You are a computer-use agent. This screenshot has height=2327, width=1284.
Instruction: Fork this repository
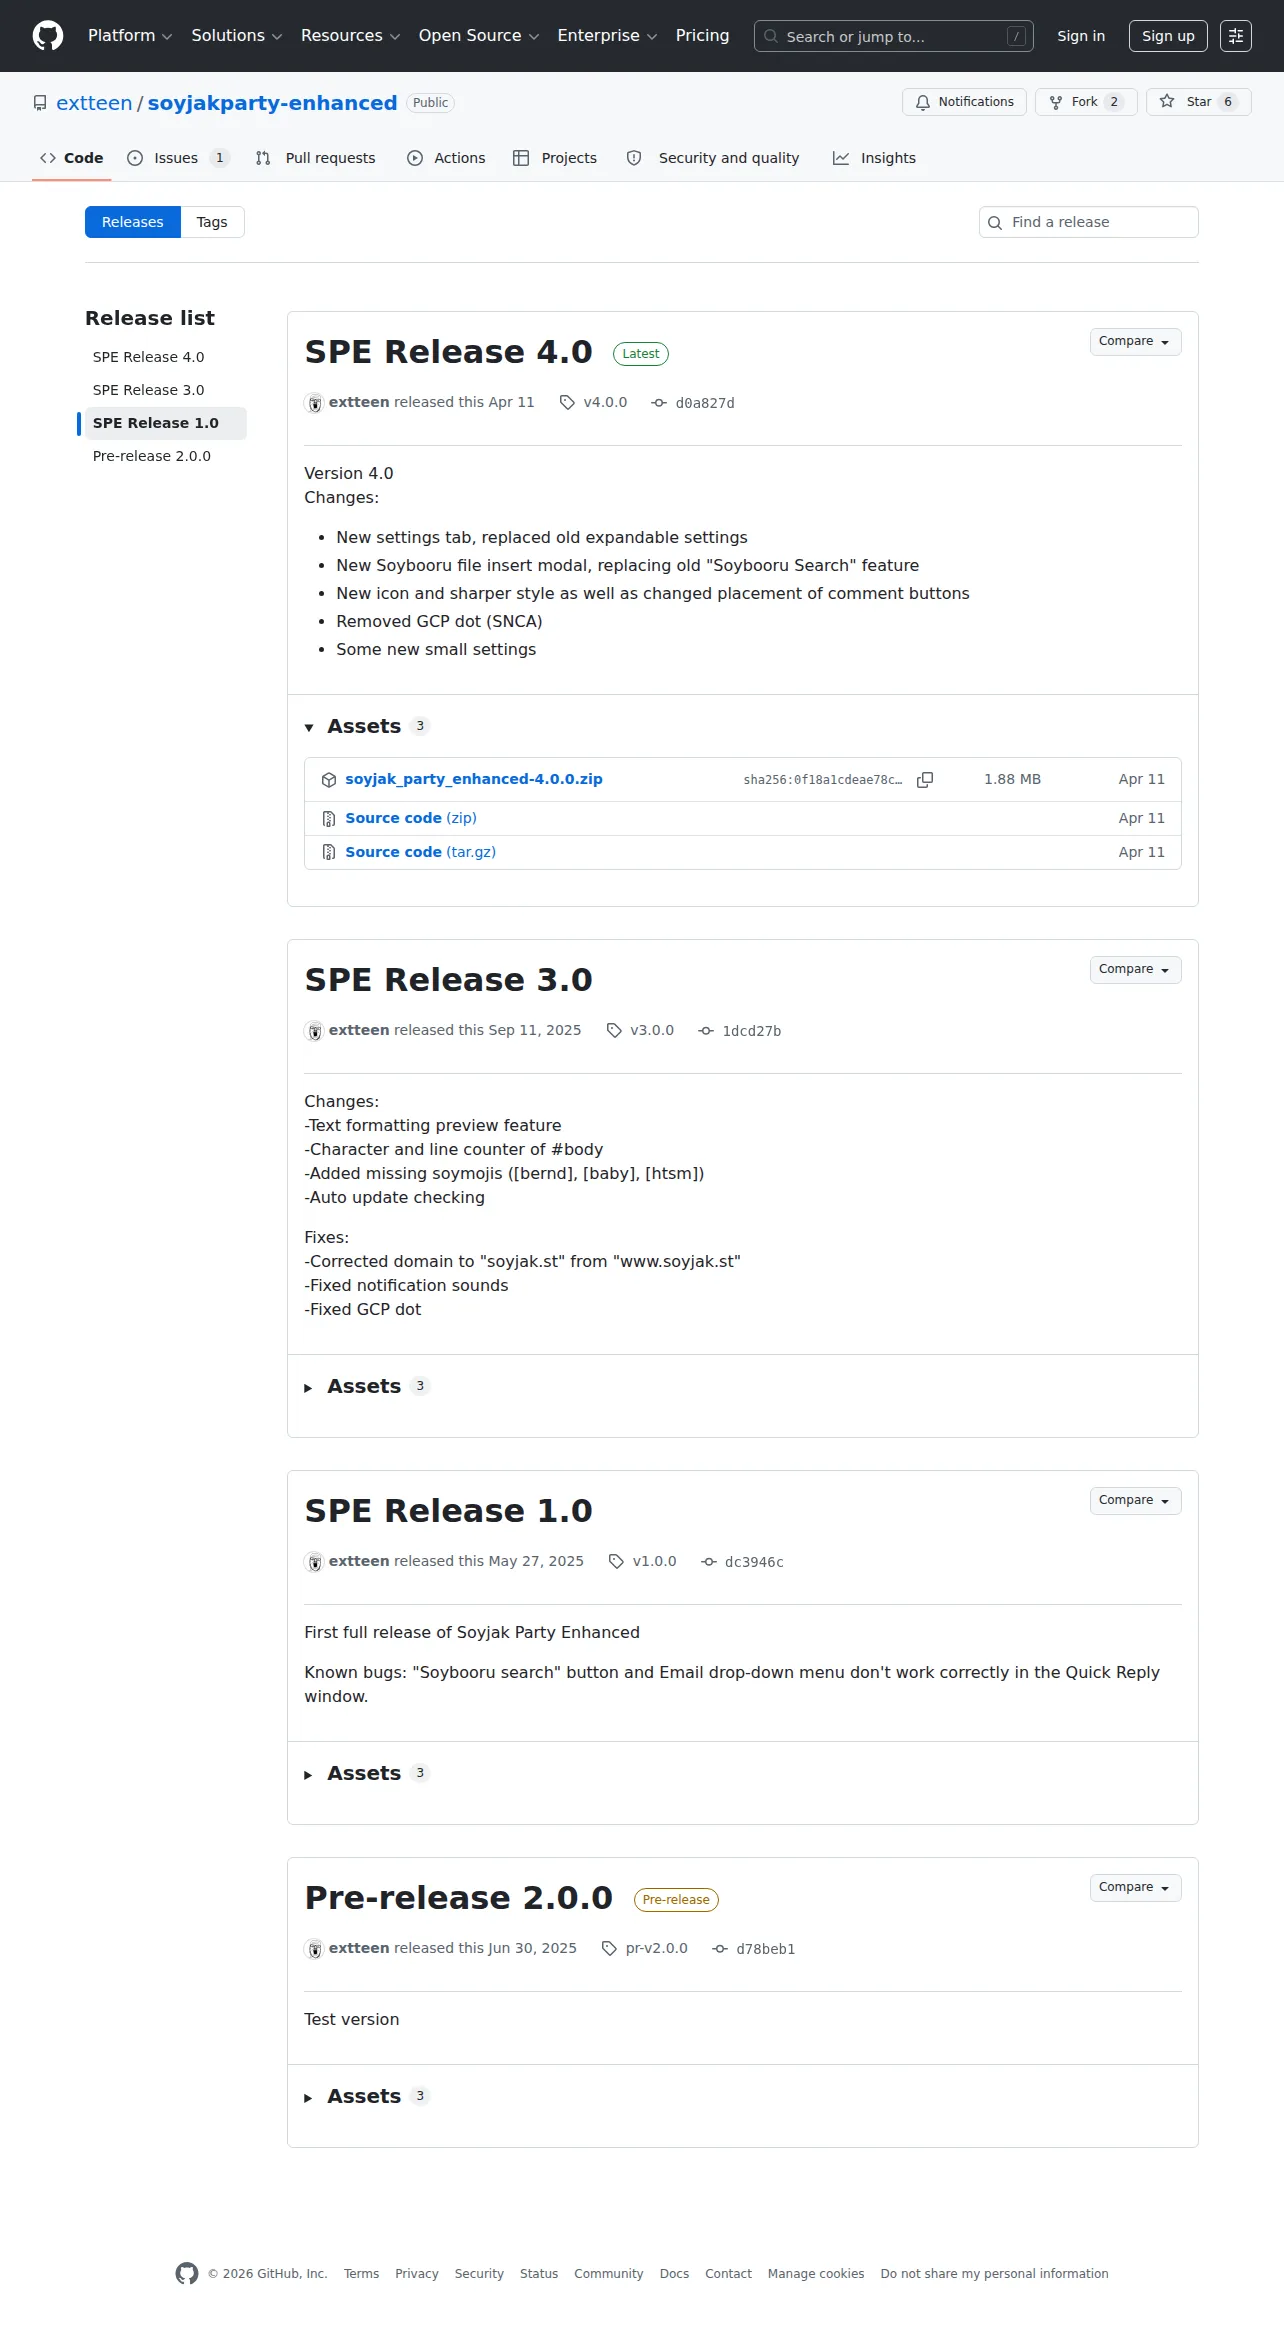click(1086, 102)
